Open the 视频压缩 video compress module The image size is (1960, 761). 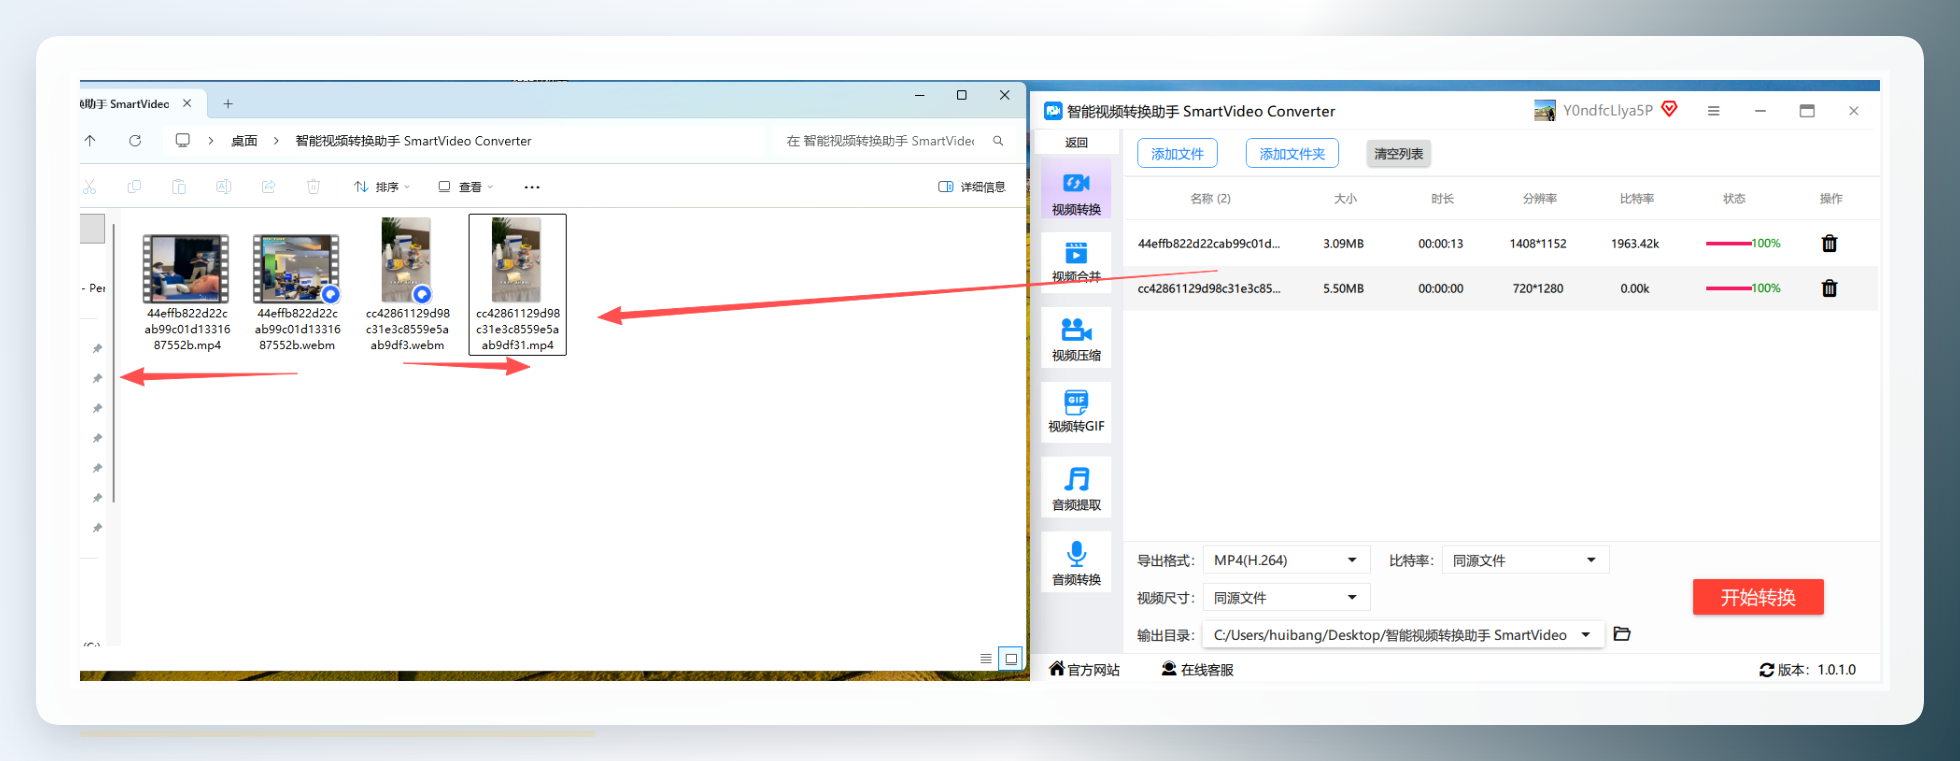(x=1076, y=338)
